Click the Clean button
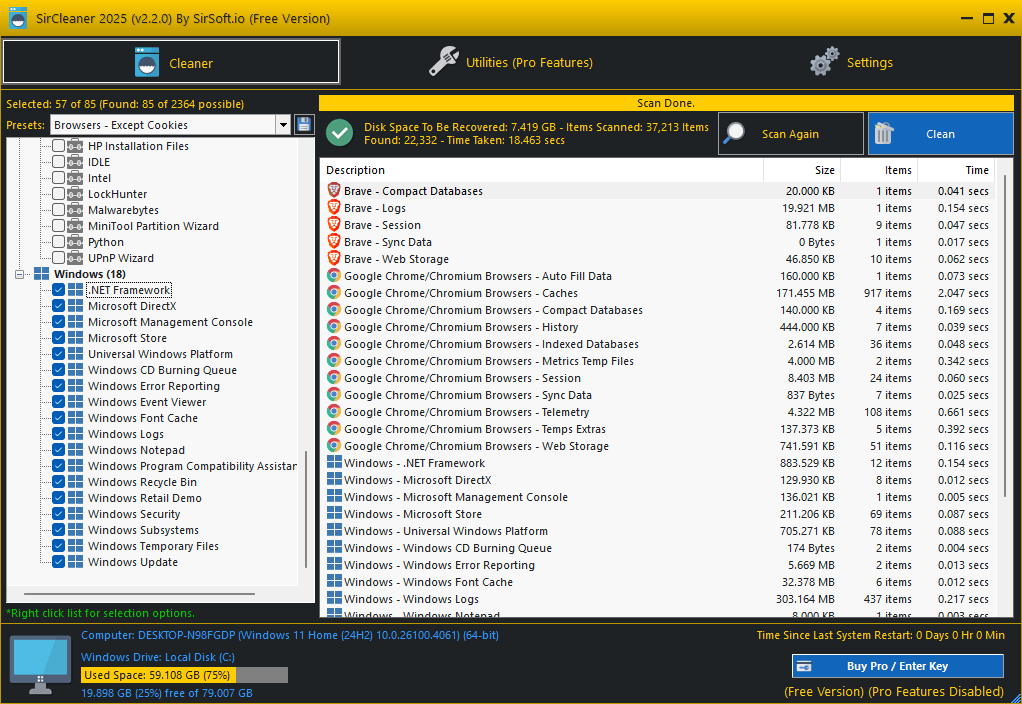 click(x=941, y=134)
